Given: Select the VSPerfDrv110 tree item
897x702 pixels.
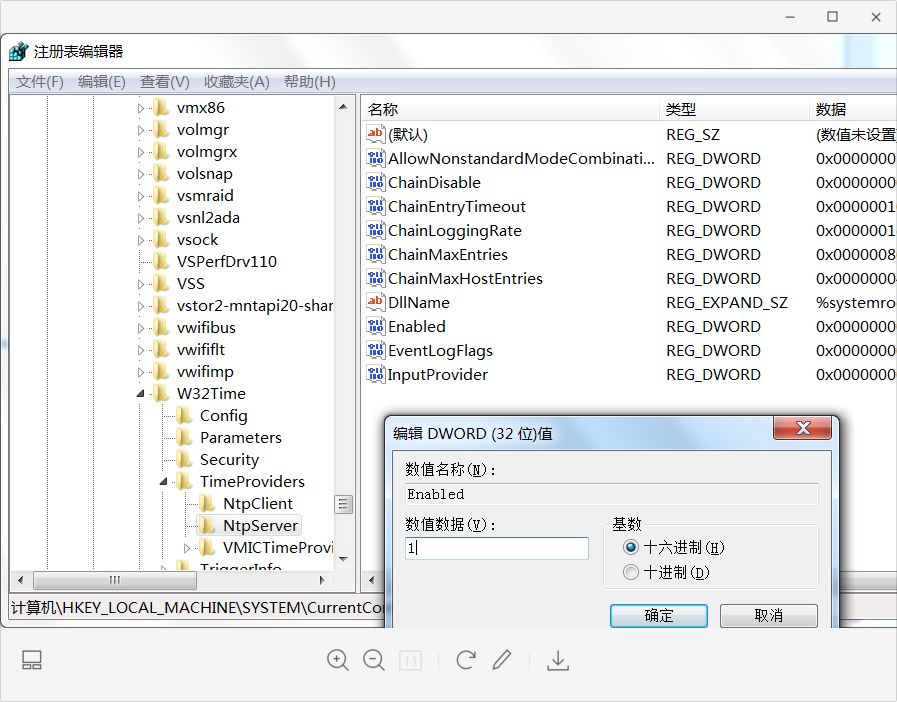Looking at the screenshot, I should pos(227,261).
